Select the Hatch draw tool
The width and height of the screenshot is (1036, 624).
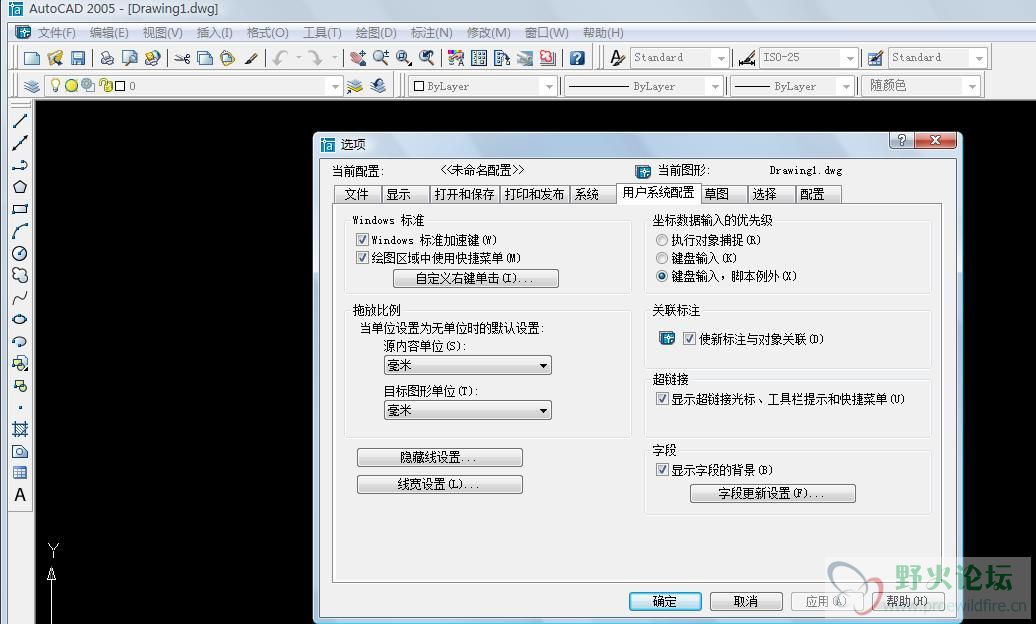pos(20,429)
